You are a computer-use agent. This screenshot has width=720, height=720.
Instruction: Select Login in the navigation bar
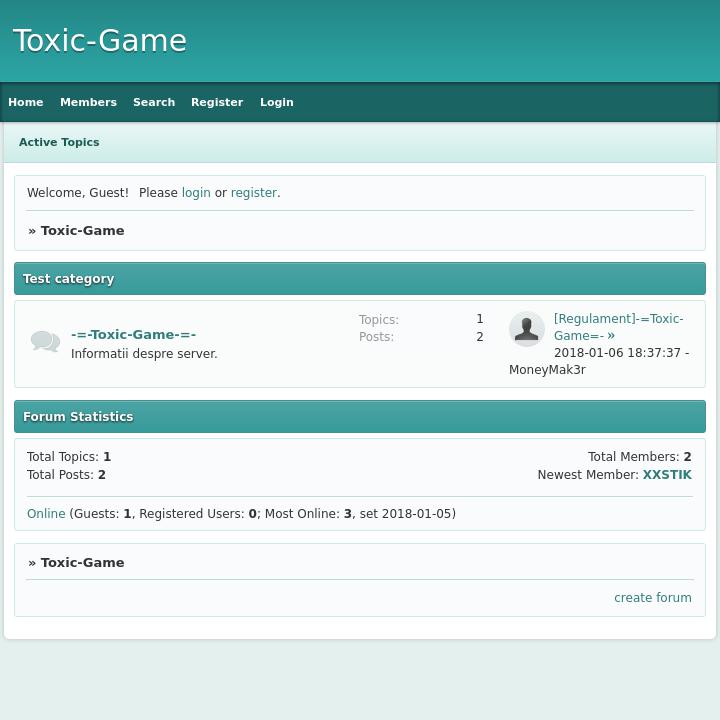pos(277,102)
